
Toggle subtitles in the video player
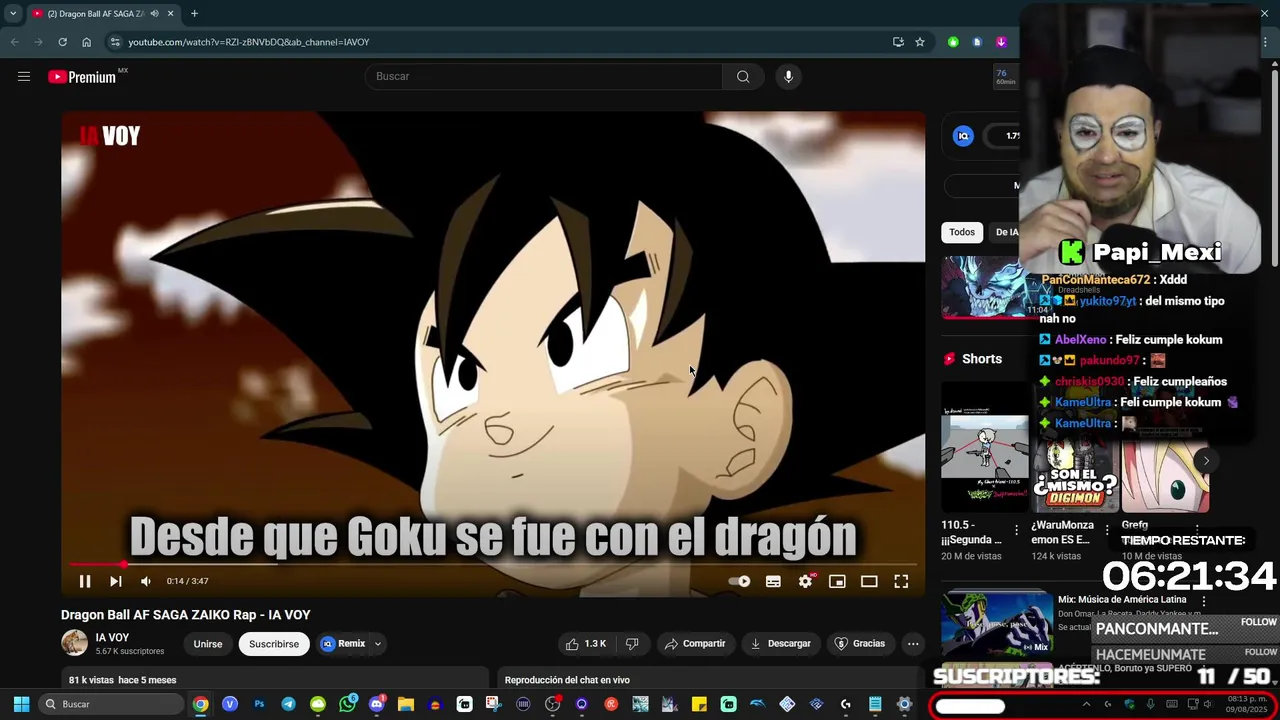point(773,581)
